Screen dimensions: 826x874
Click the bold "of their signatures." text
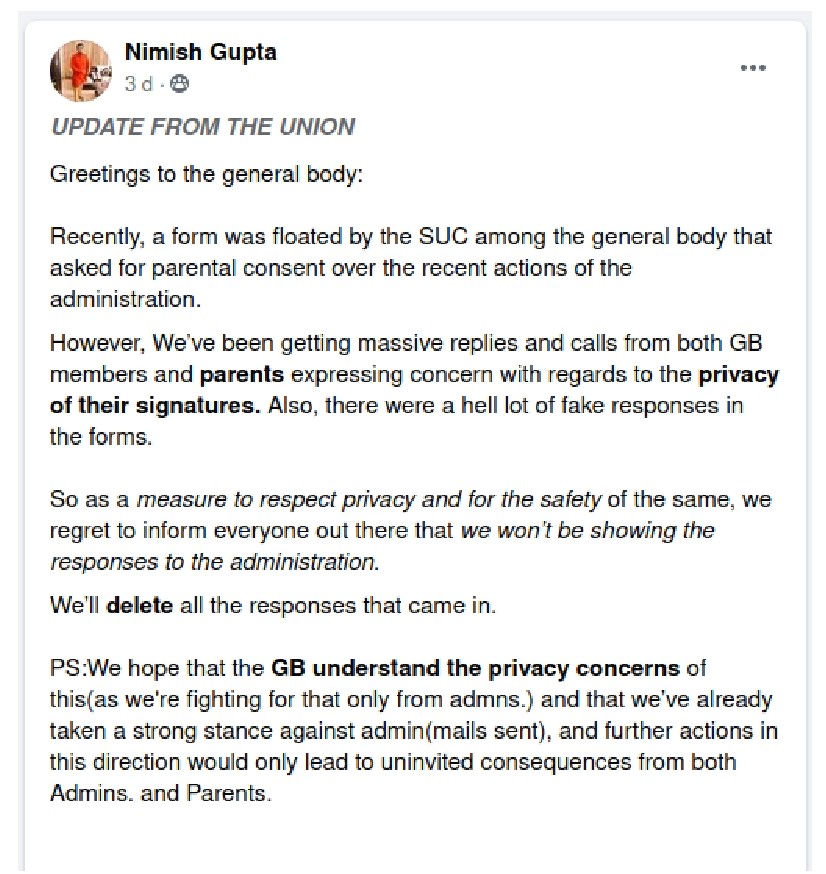click(x=136, y=407)
